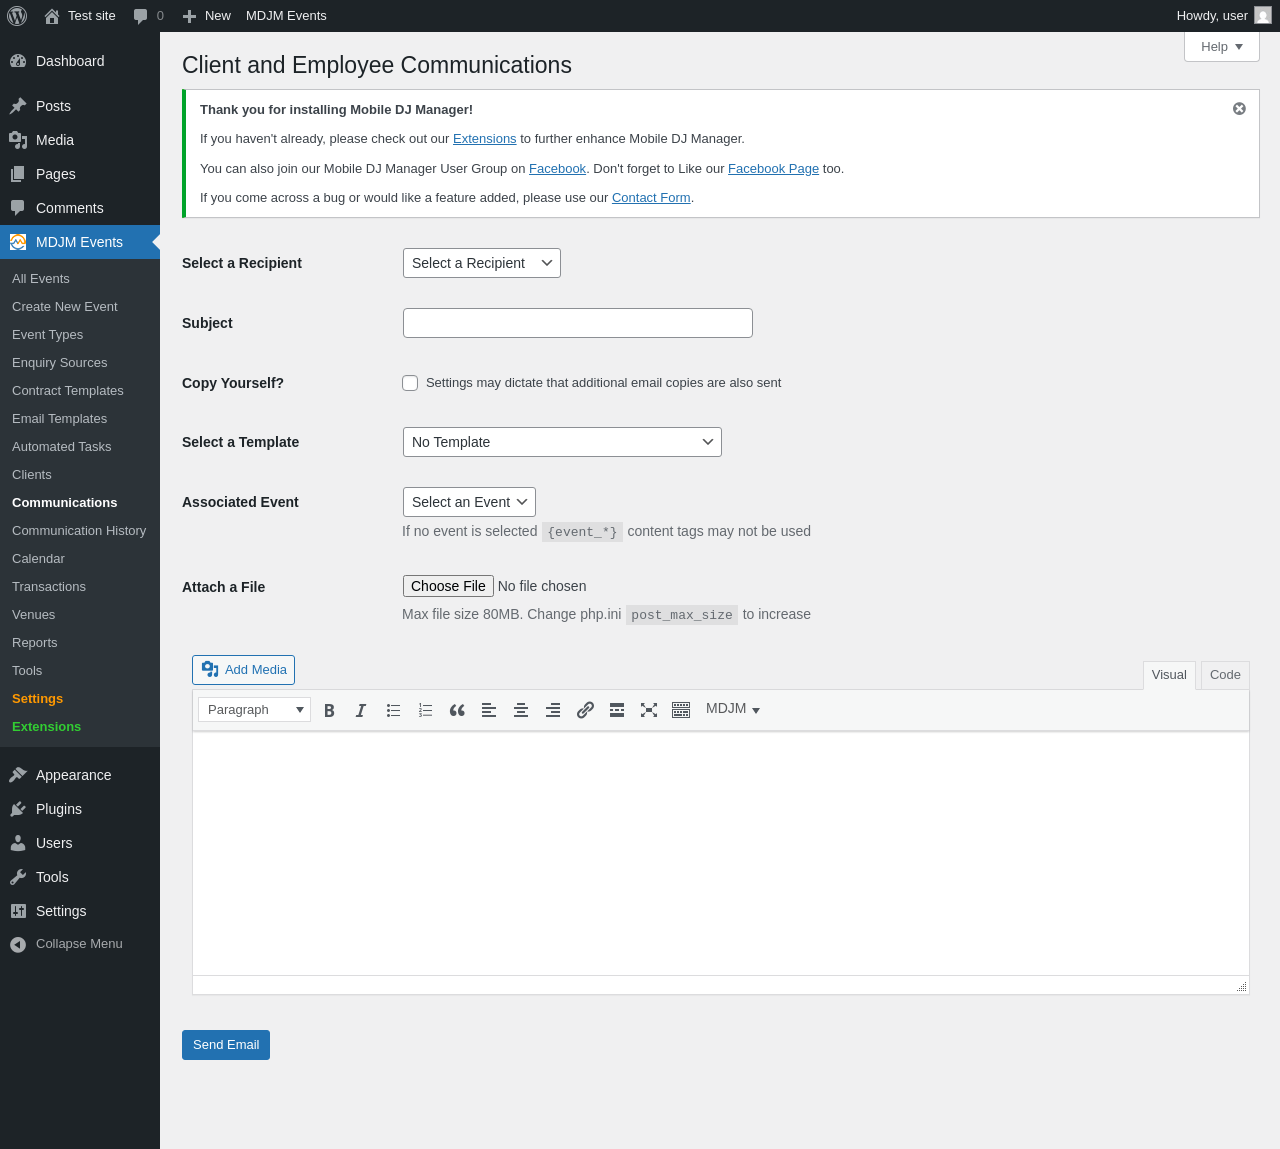The height and width of the screenshot is (1149, 1280).
Task: Dismiss the Mobile DJ Manager notice
Action: 1239,109
